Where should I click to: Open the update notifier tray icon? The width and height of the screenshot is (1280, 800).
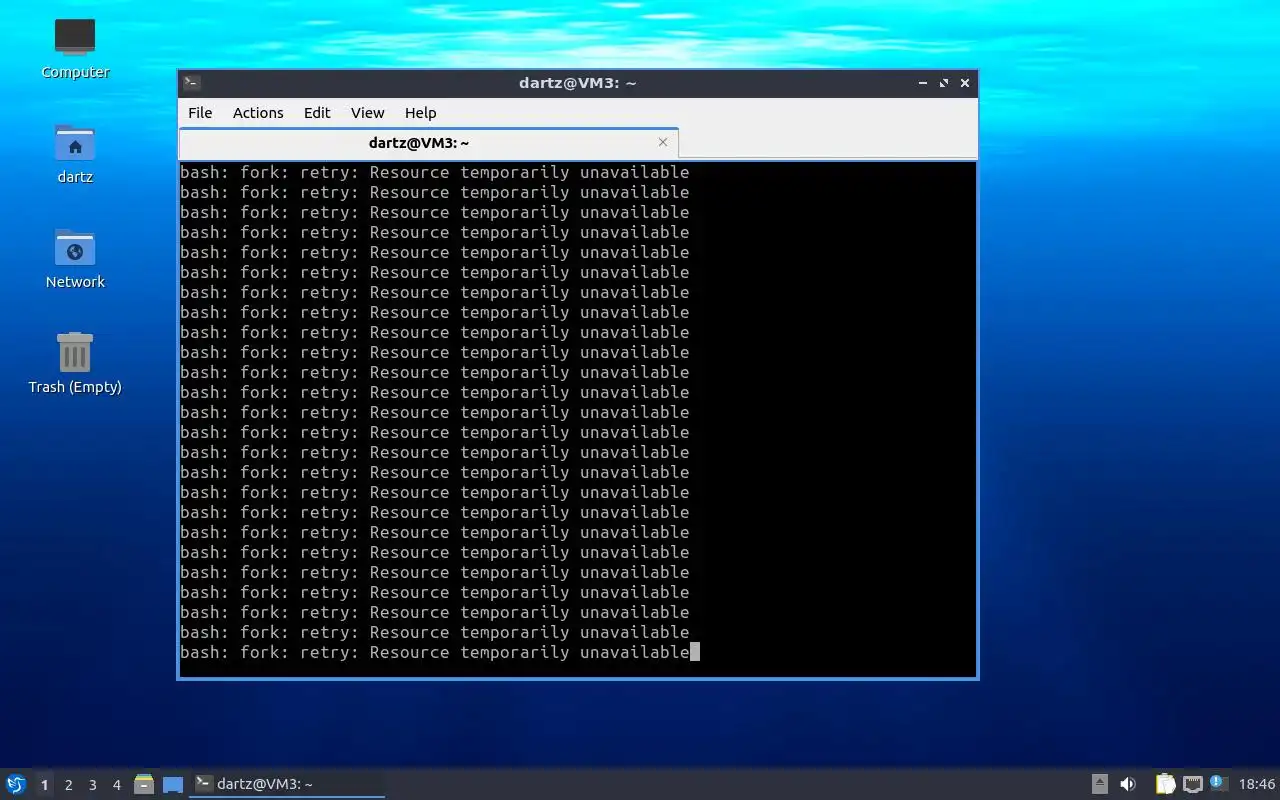pyautogui.click(x=1218, y=783)
